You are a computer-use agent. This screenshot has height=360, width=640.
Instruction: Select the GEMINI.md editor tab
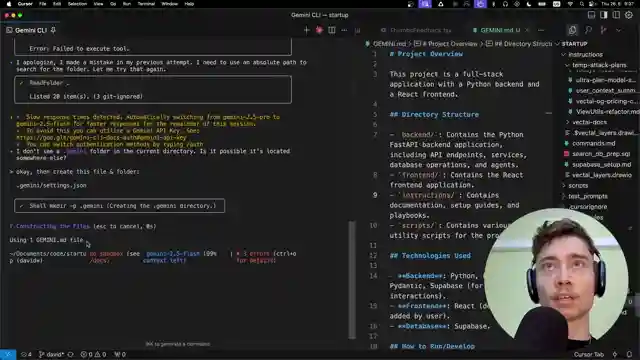pyautogui.click(x=496, y=30)
